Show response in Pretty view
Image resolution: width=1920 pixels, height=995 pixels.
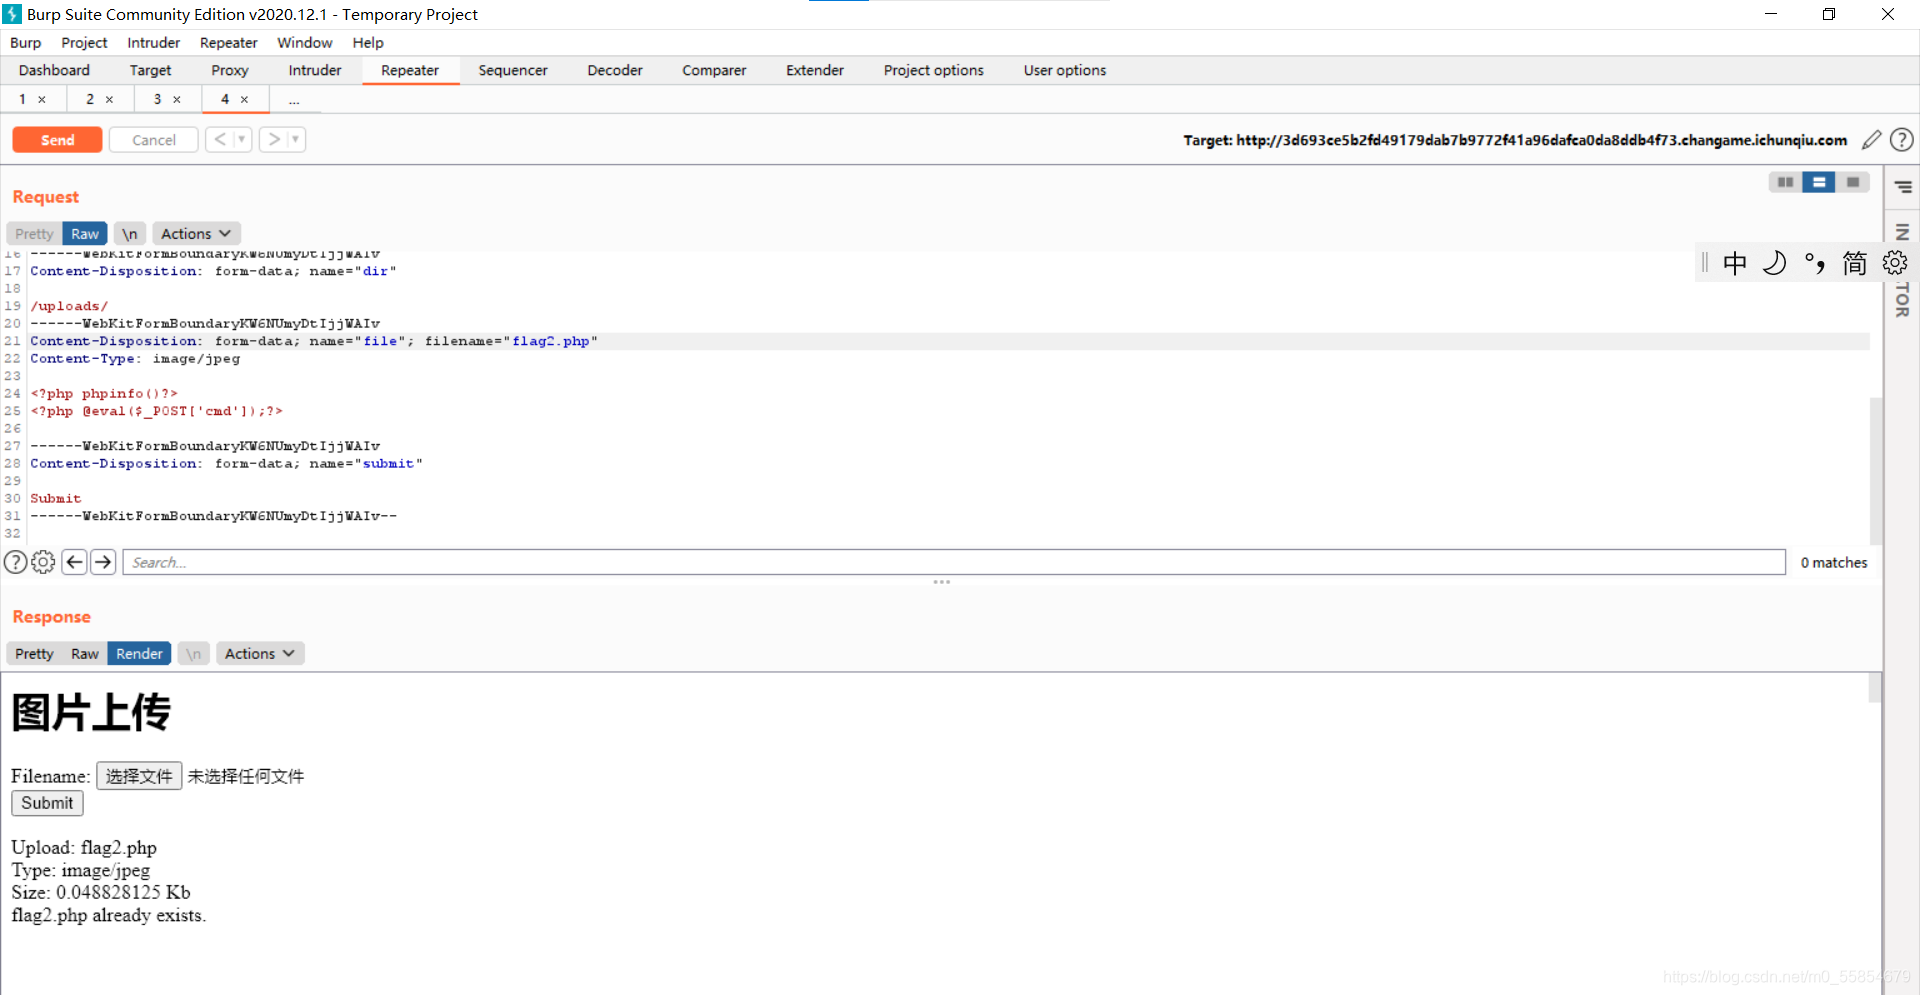click(34, 654)
